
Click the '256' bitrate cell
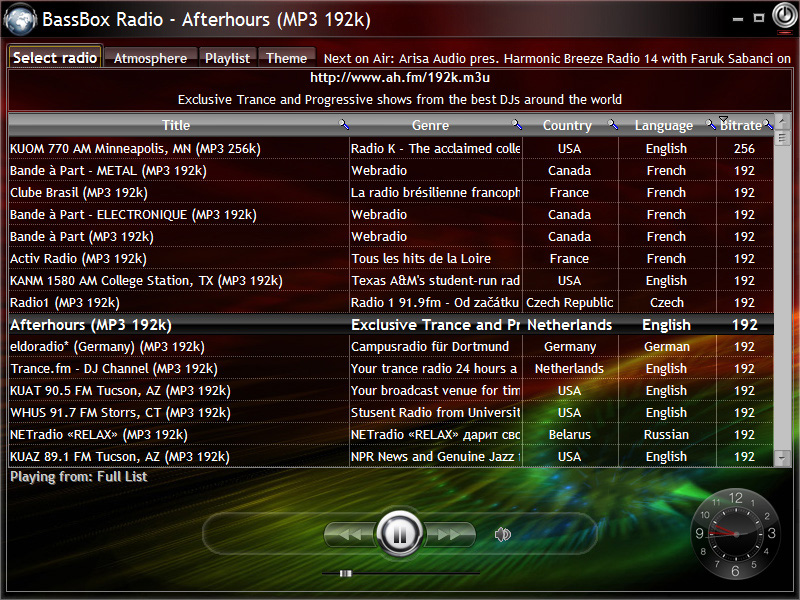(x=744, y=148)
